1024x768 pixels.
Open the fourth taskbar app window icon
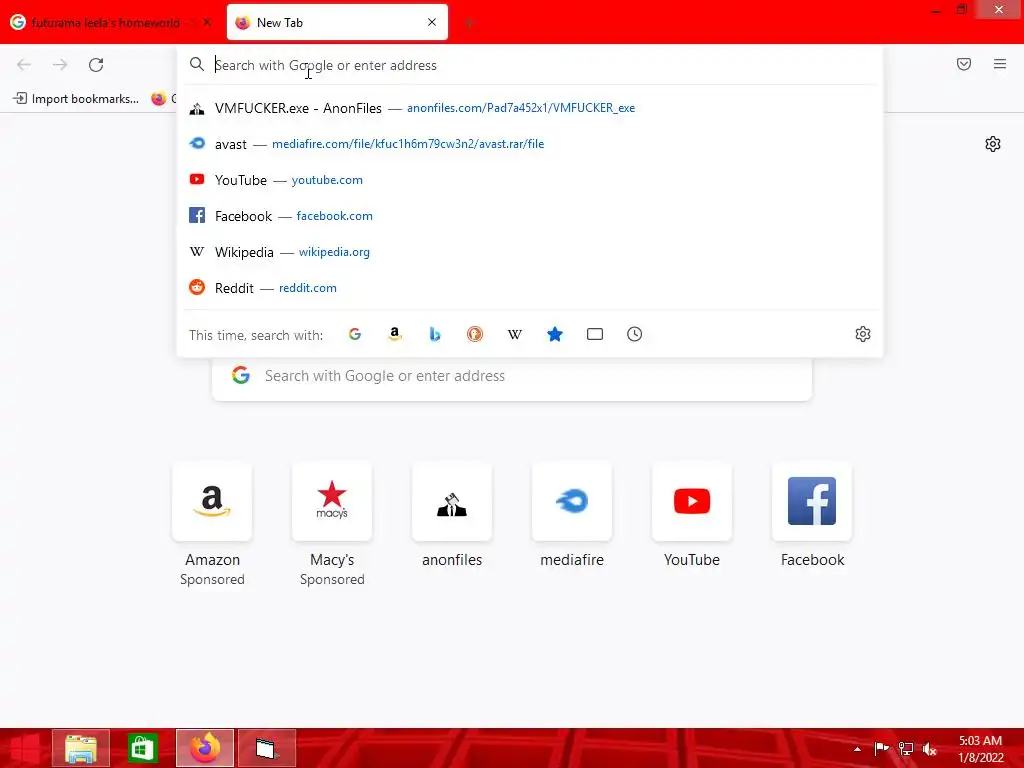tap(266, 748)
